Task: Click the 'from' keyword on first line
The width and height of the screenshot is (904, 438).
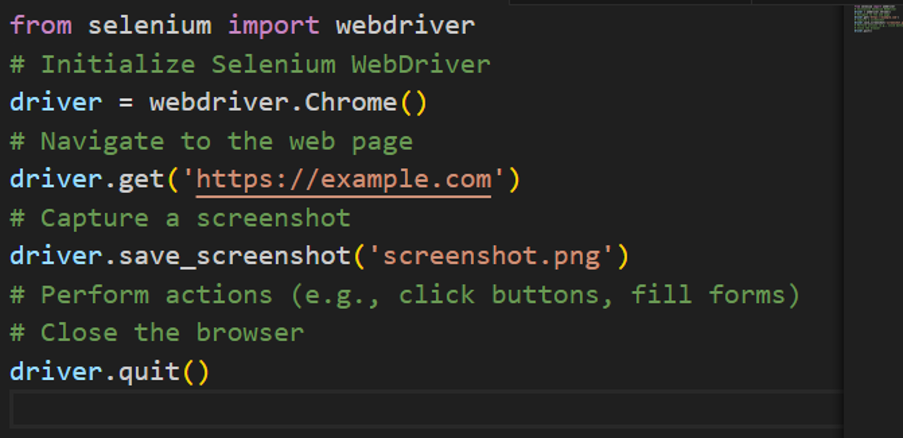Action: click(x=41, y=25)
